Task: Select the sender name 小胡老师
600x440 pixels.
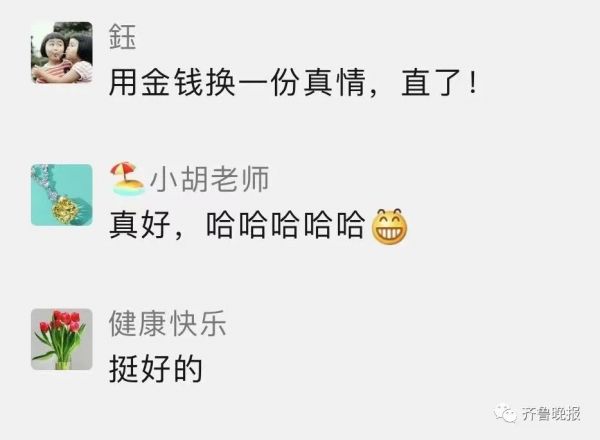Action: tap(209, 179)
